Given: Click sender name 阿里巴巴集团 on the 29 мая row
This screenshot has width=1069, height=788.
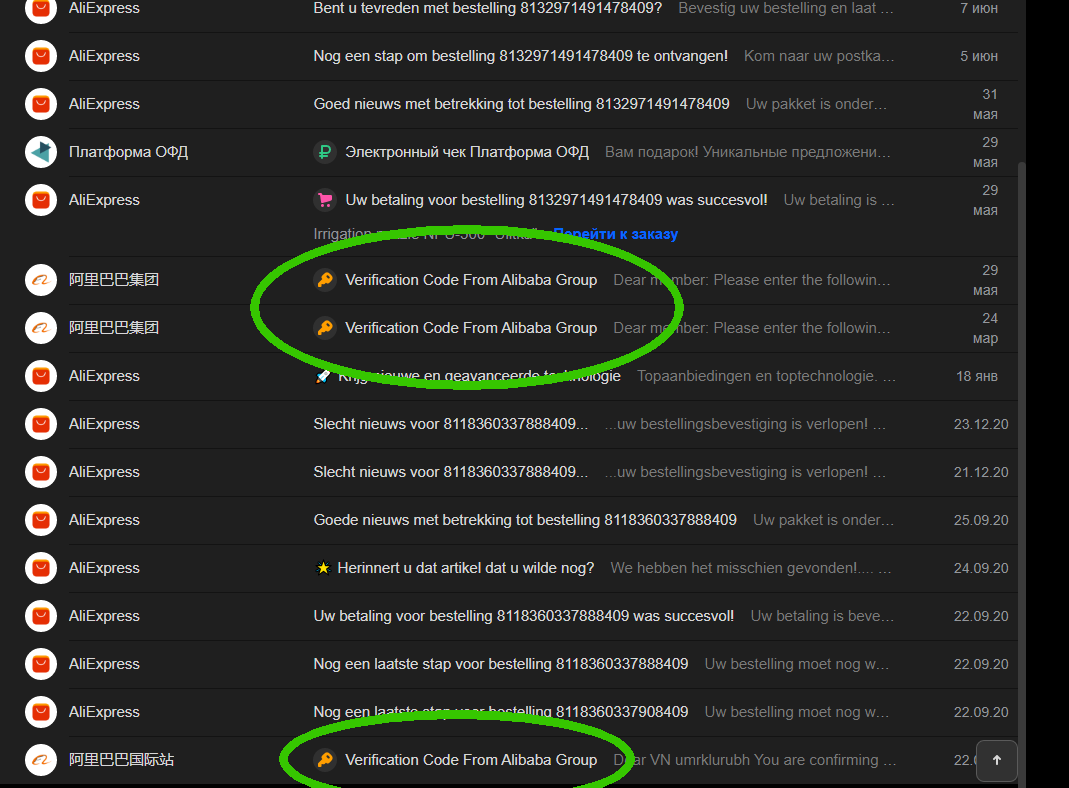Looking at the screenshot, I should pyautogui.click(x=114, y=279).
